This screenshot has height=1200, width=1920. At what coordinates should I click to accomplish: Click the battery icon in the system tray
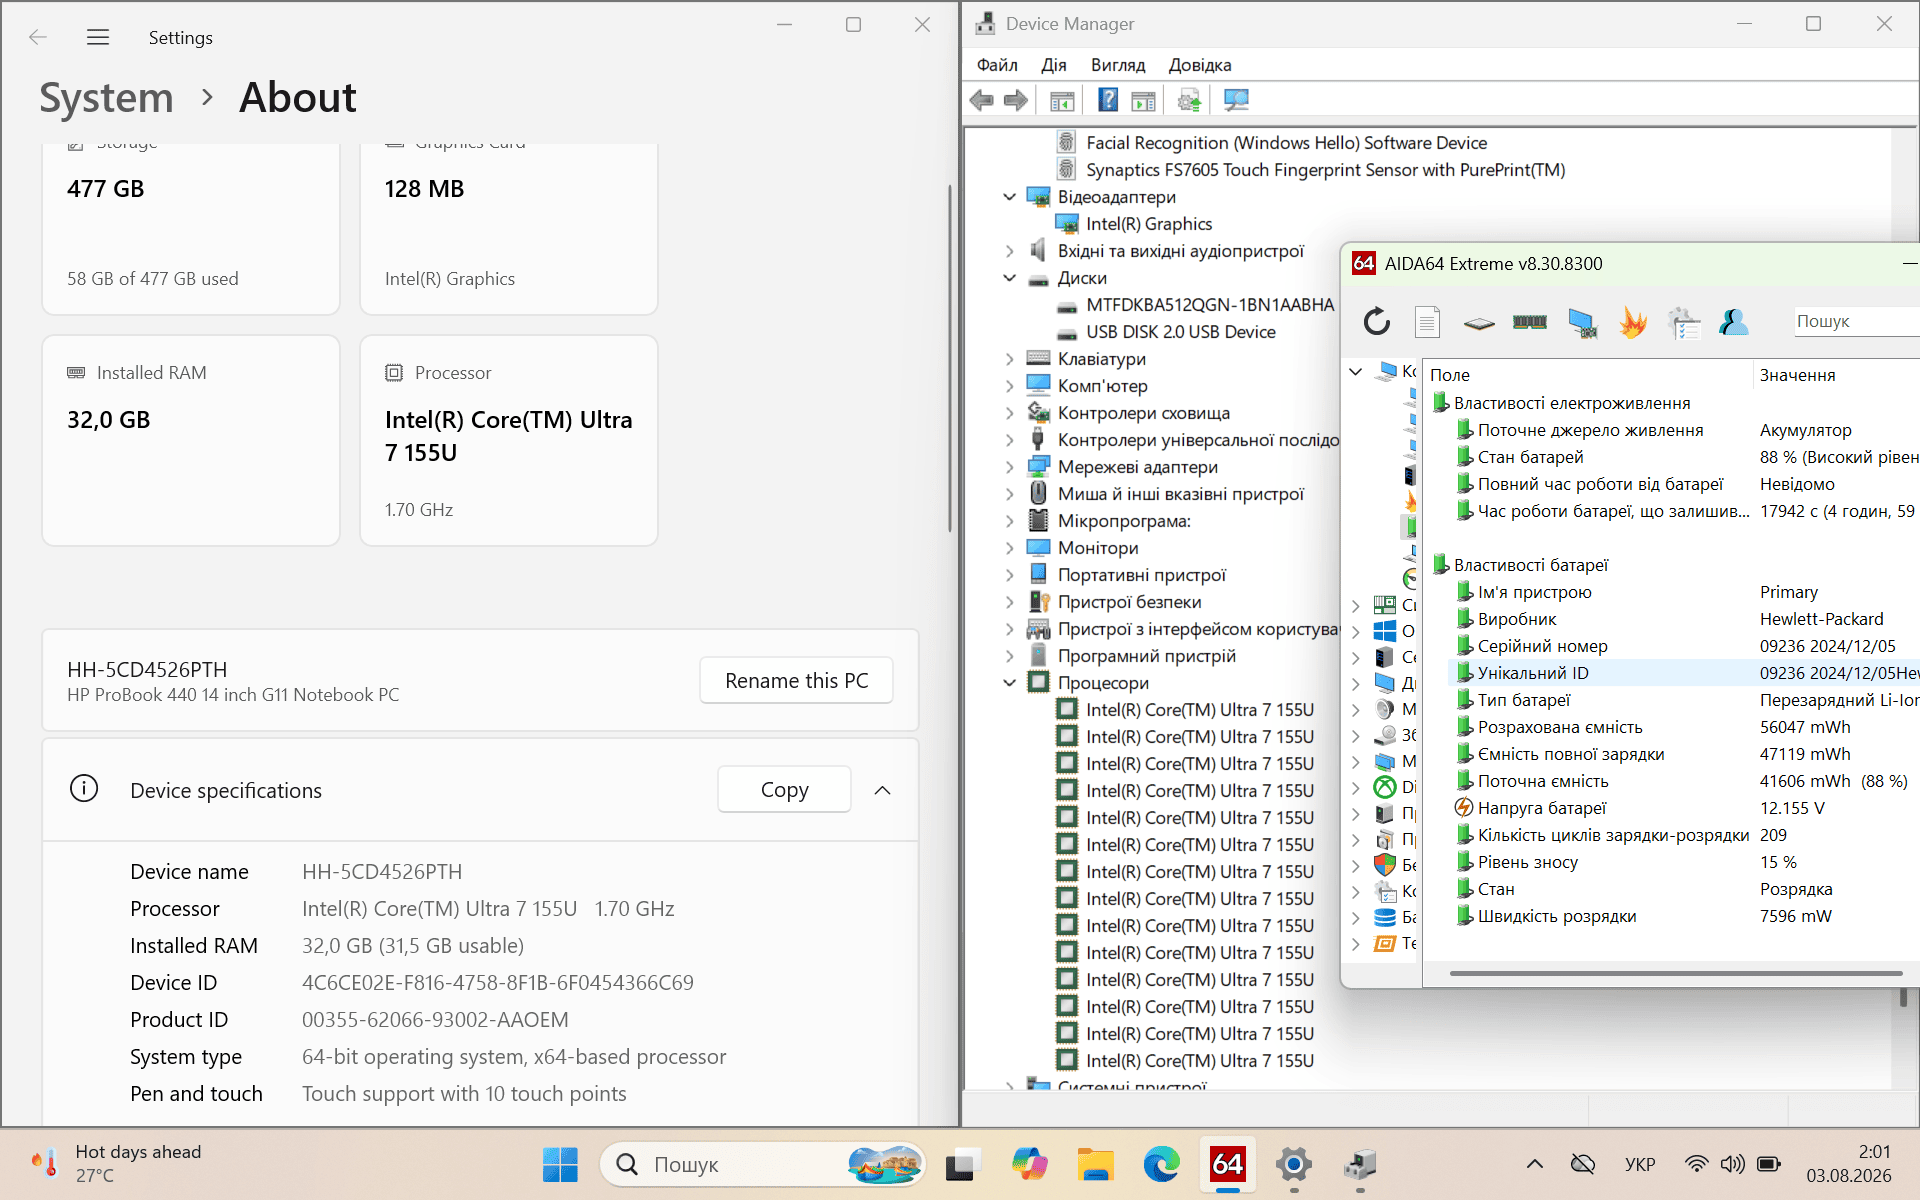coord(1768,1164)
